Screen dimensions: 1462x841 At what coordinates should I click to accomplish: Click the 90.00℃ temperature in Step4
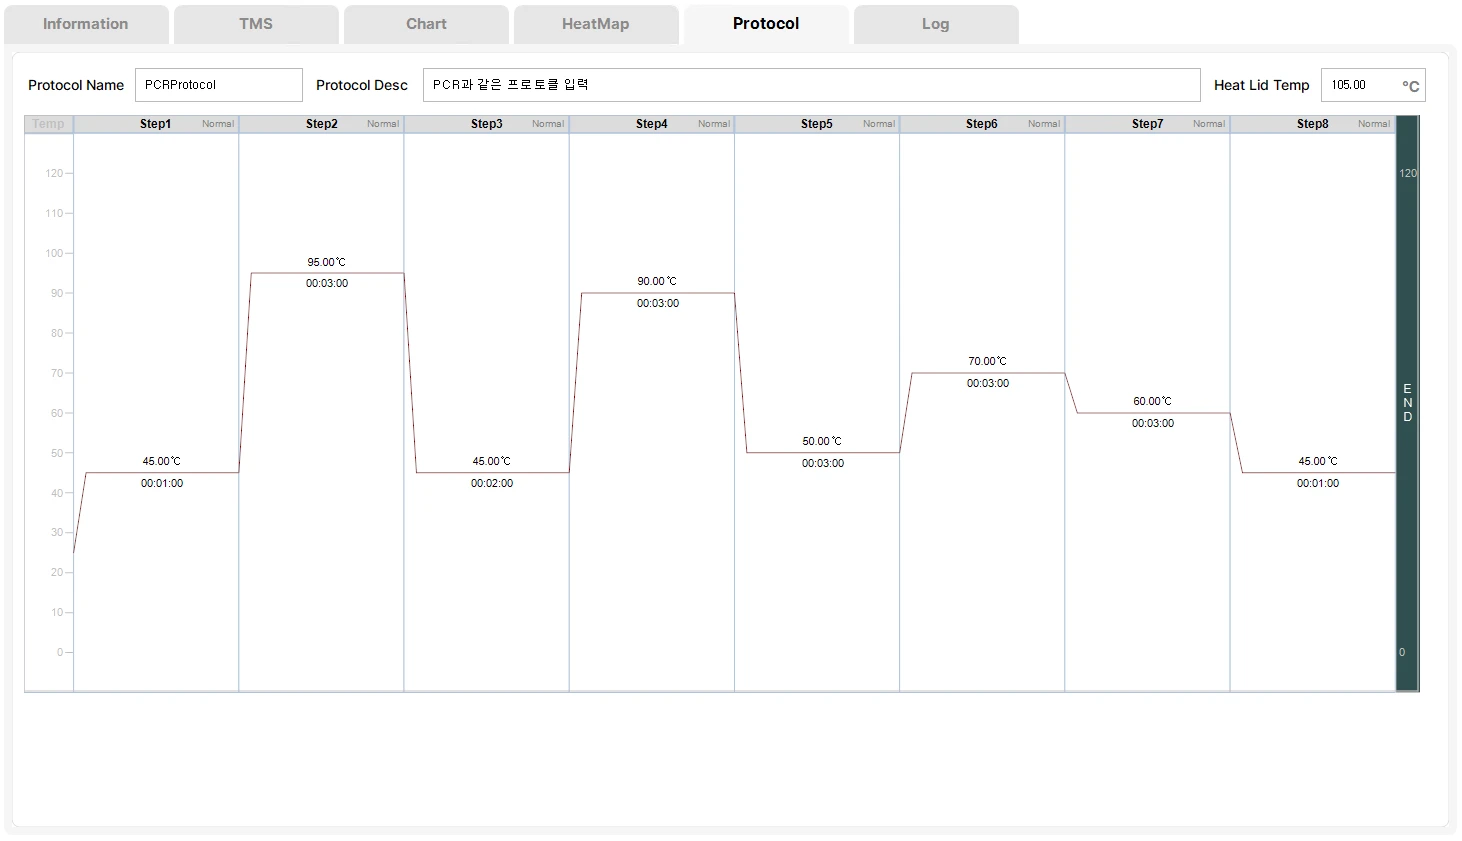tap(657, 281)
